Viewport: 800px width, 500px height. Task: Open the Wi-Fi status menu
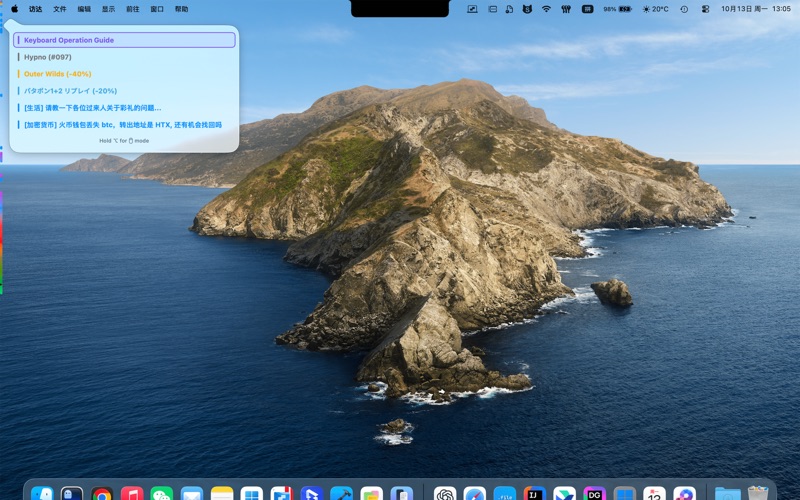click(546, 8)
